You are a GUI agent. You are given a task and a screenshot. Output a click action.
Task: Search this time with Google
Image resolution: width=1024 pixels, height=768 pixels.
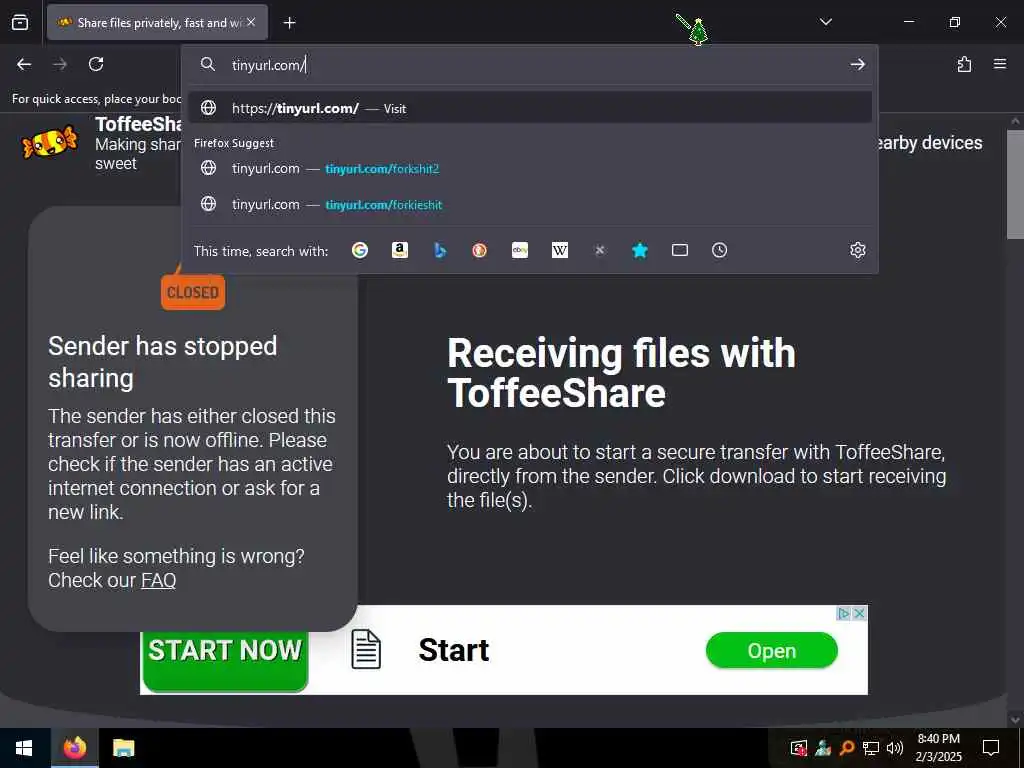point(360,250)
